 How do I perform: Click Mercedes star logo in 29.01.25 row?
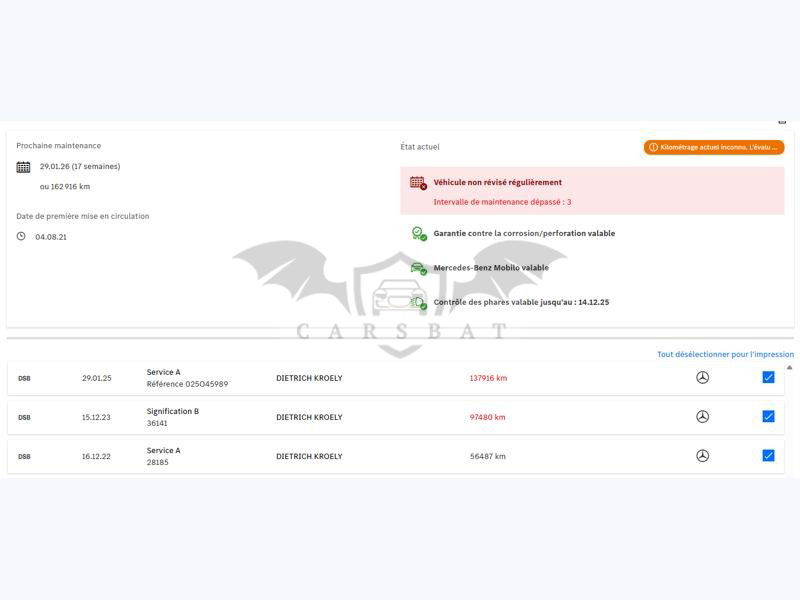[702, 378]
